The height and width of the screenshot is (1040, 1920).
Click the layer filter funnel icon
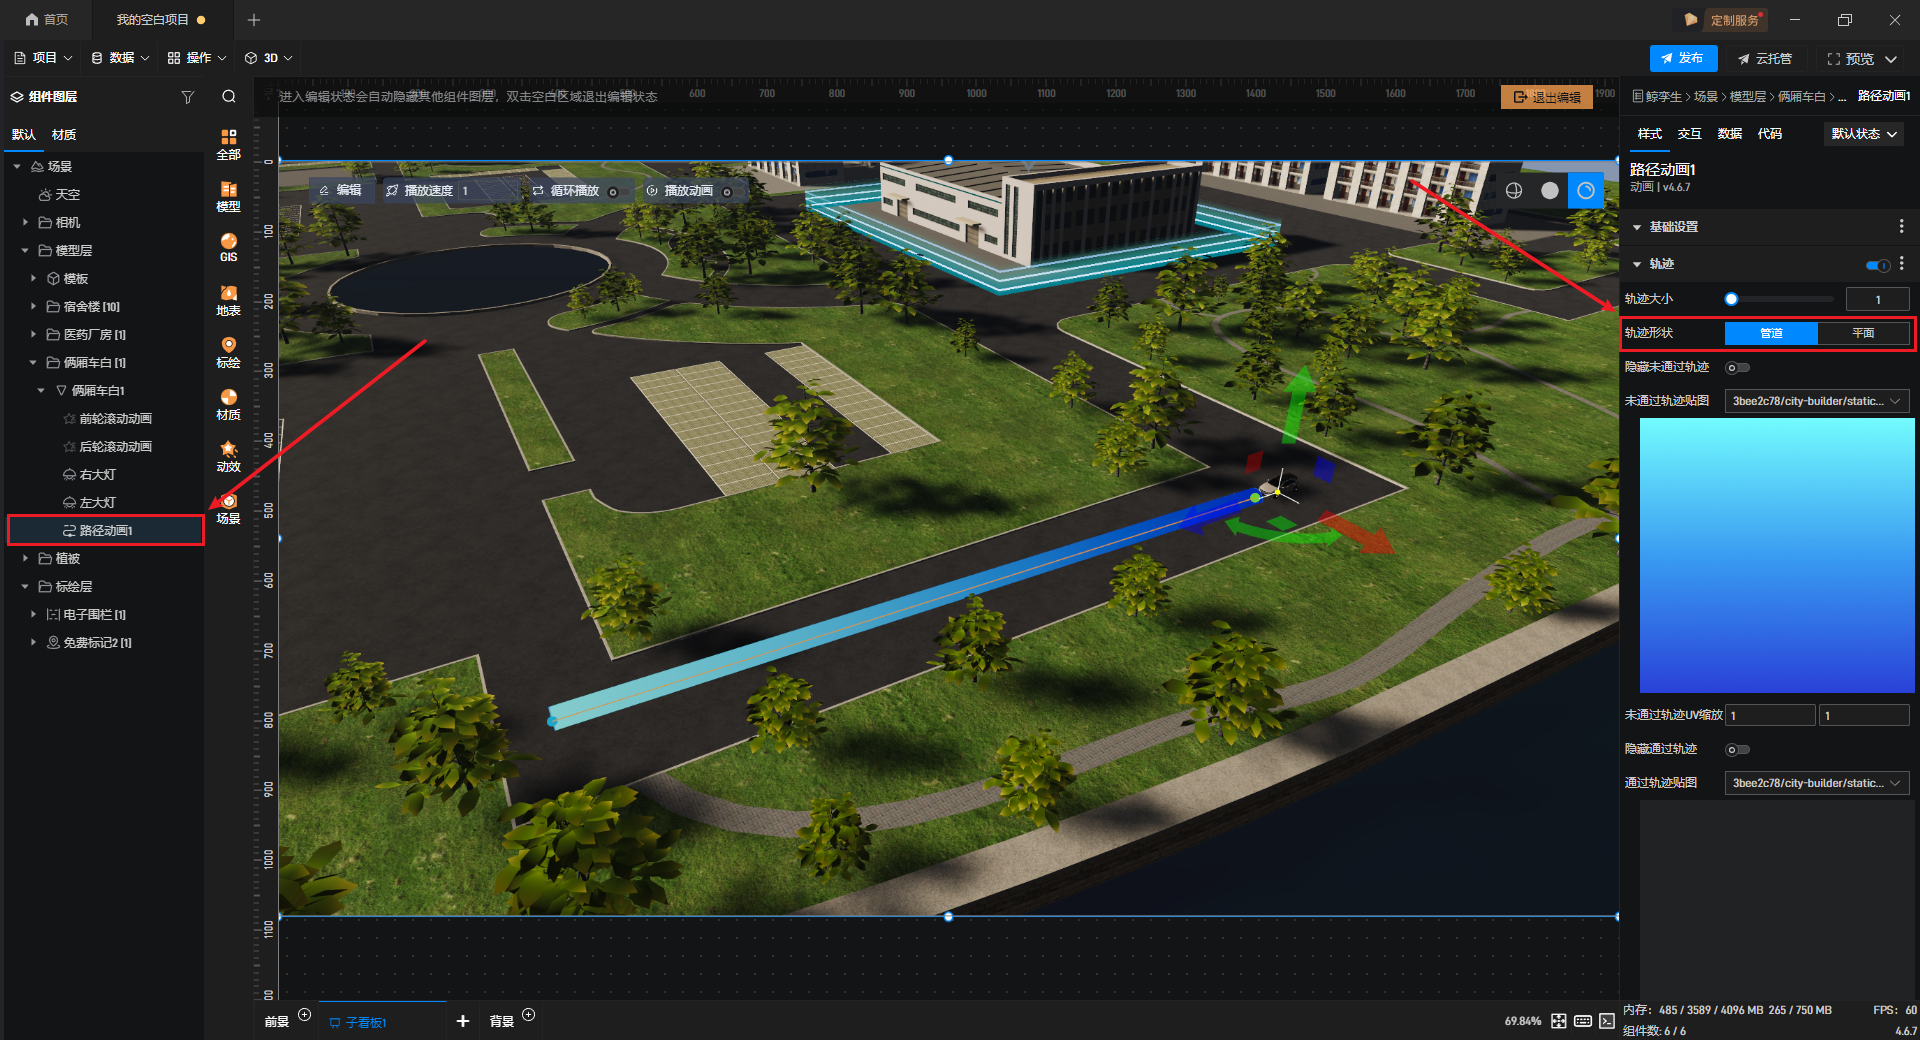click(187, 97)
